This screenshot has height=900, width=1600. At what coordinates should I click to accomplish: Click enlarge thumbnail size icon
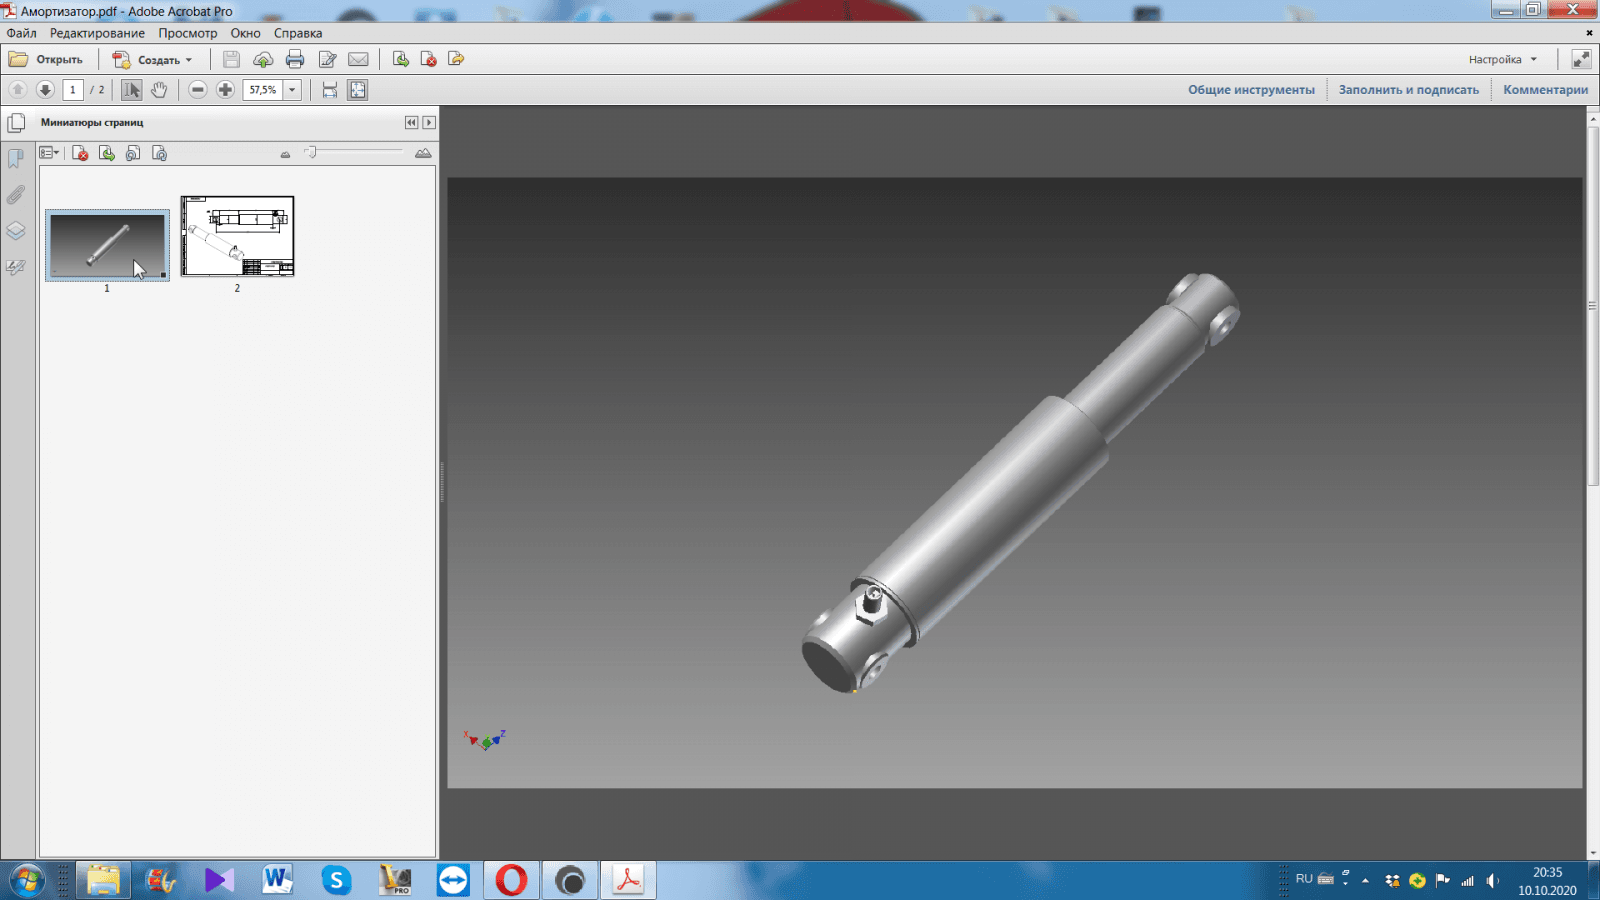click(x=423, y=153)
